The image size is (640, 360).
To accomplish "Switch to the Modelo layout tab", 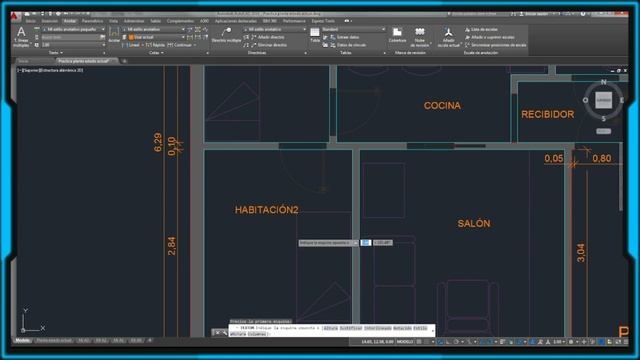I will pos(22,340).
